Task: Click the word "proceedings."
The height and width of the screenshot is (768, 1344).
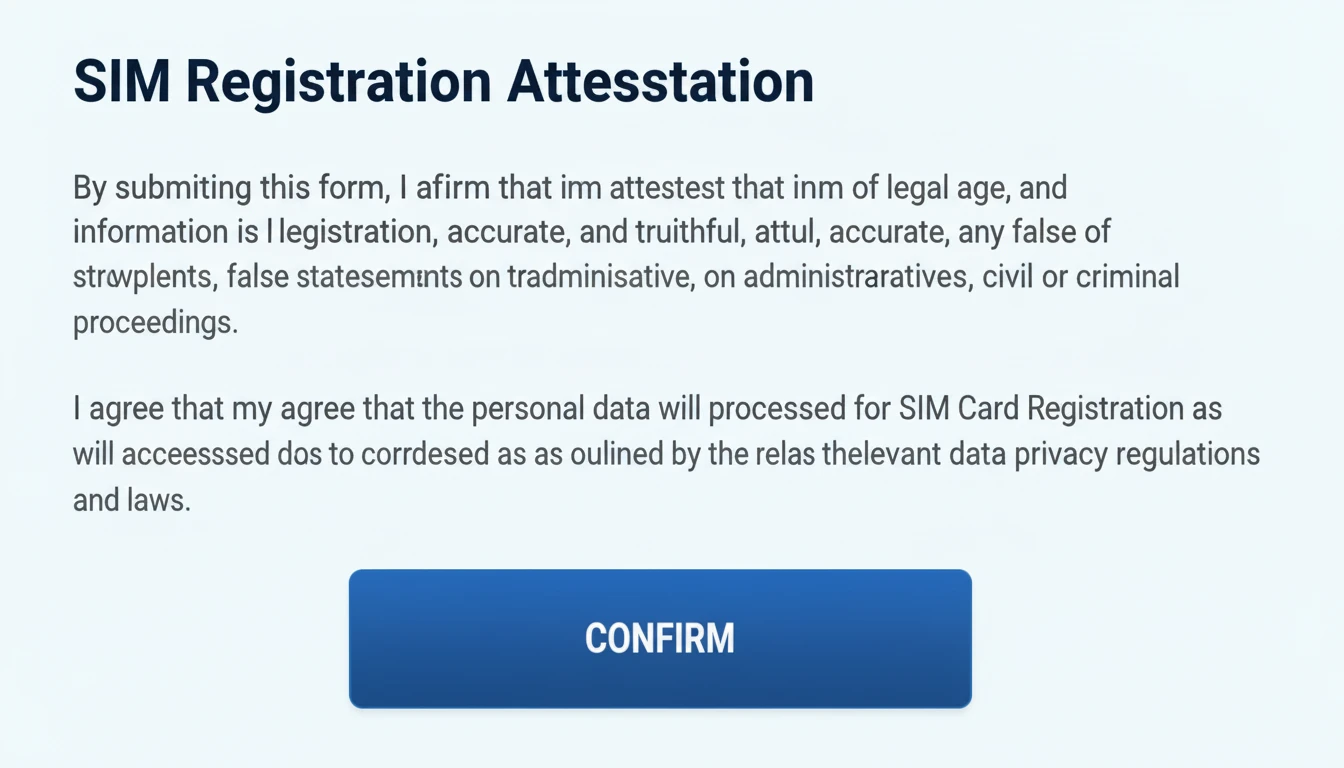Action: [x=155, y=322]
